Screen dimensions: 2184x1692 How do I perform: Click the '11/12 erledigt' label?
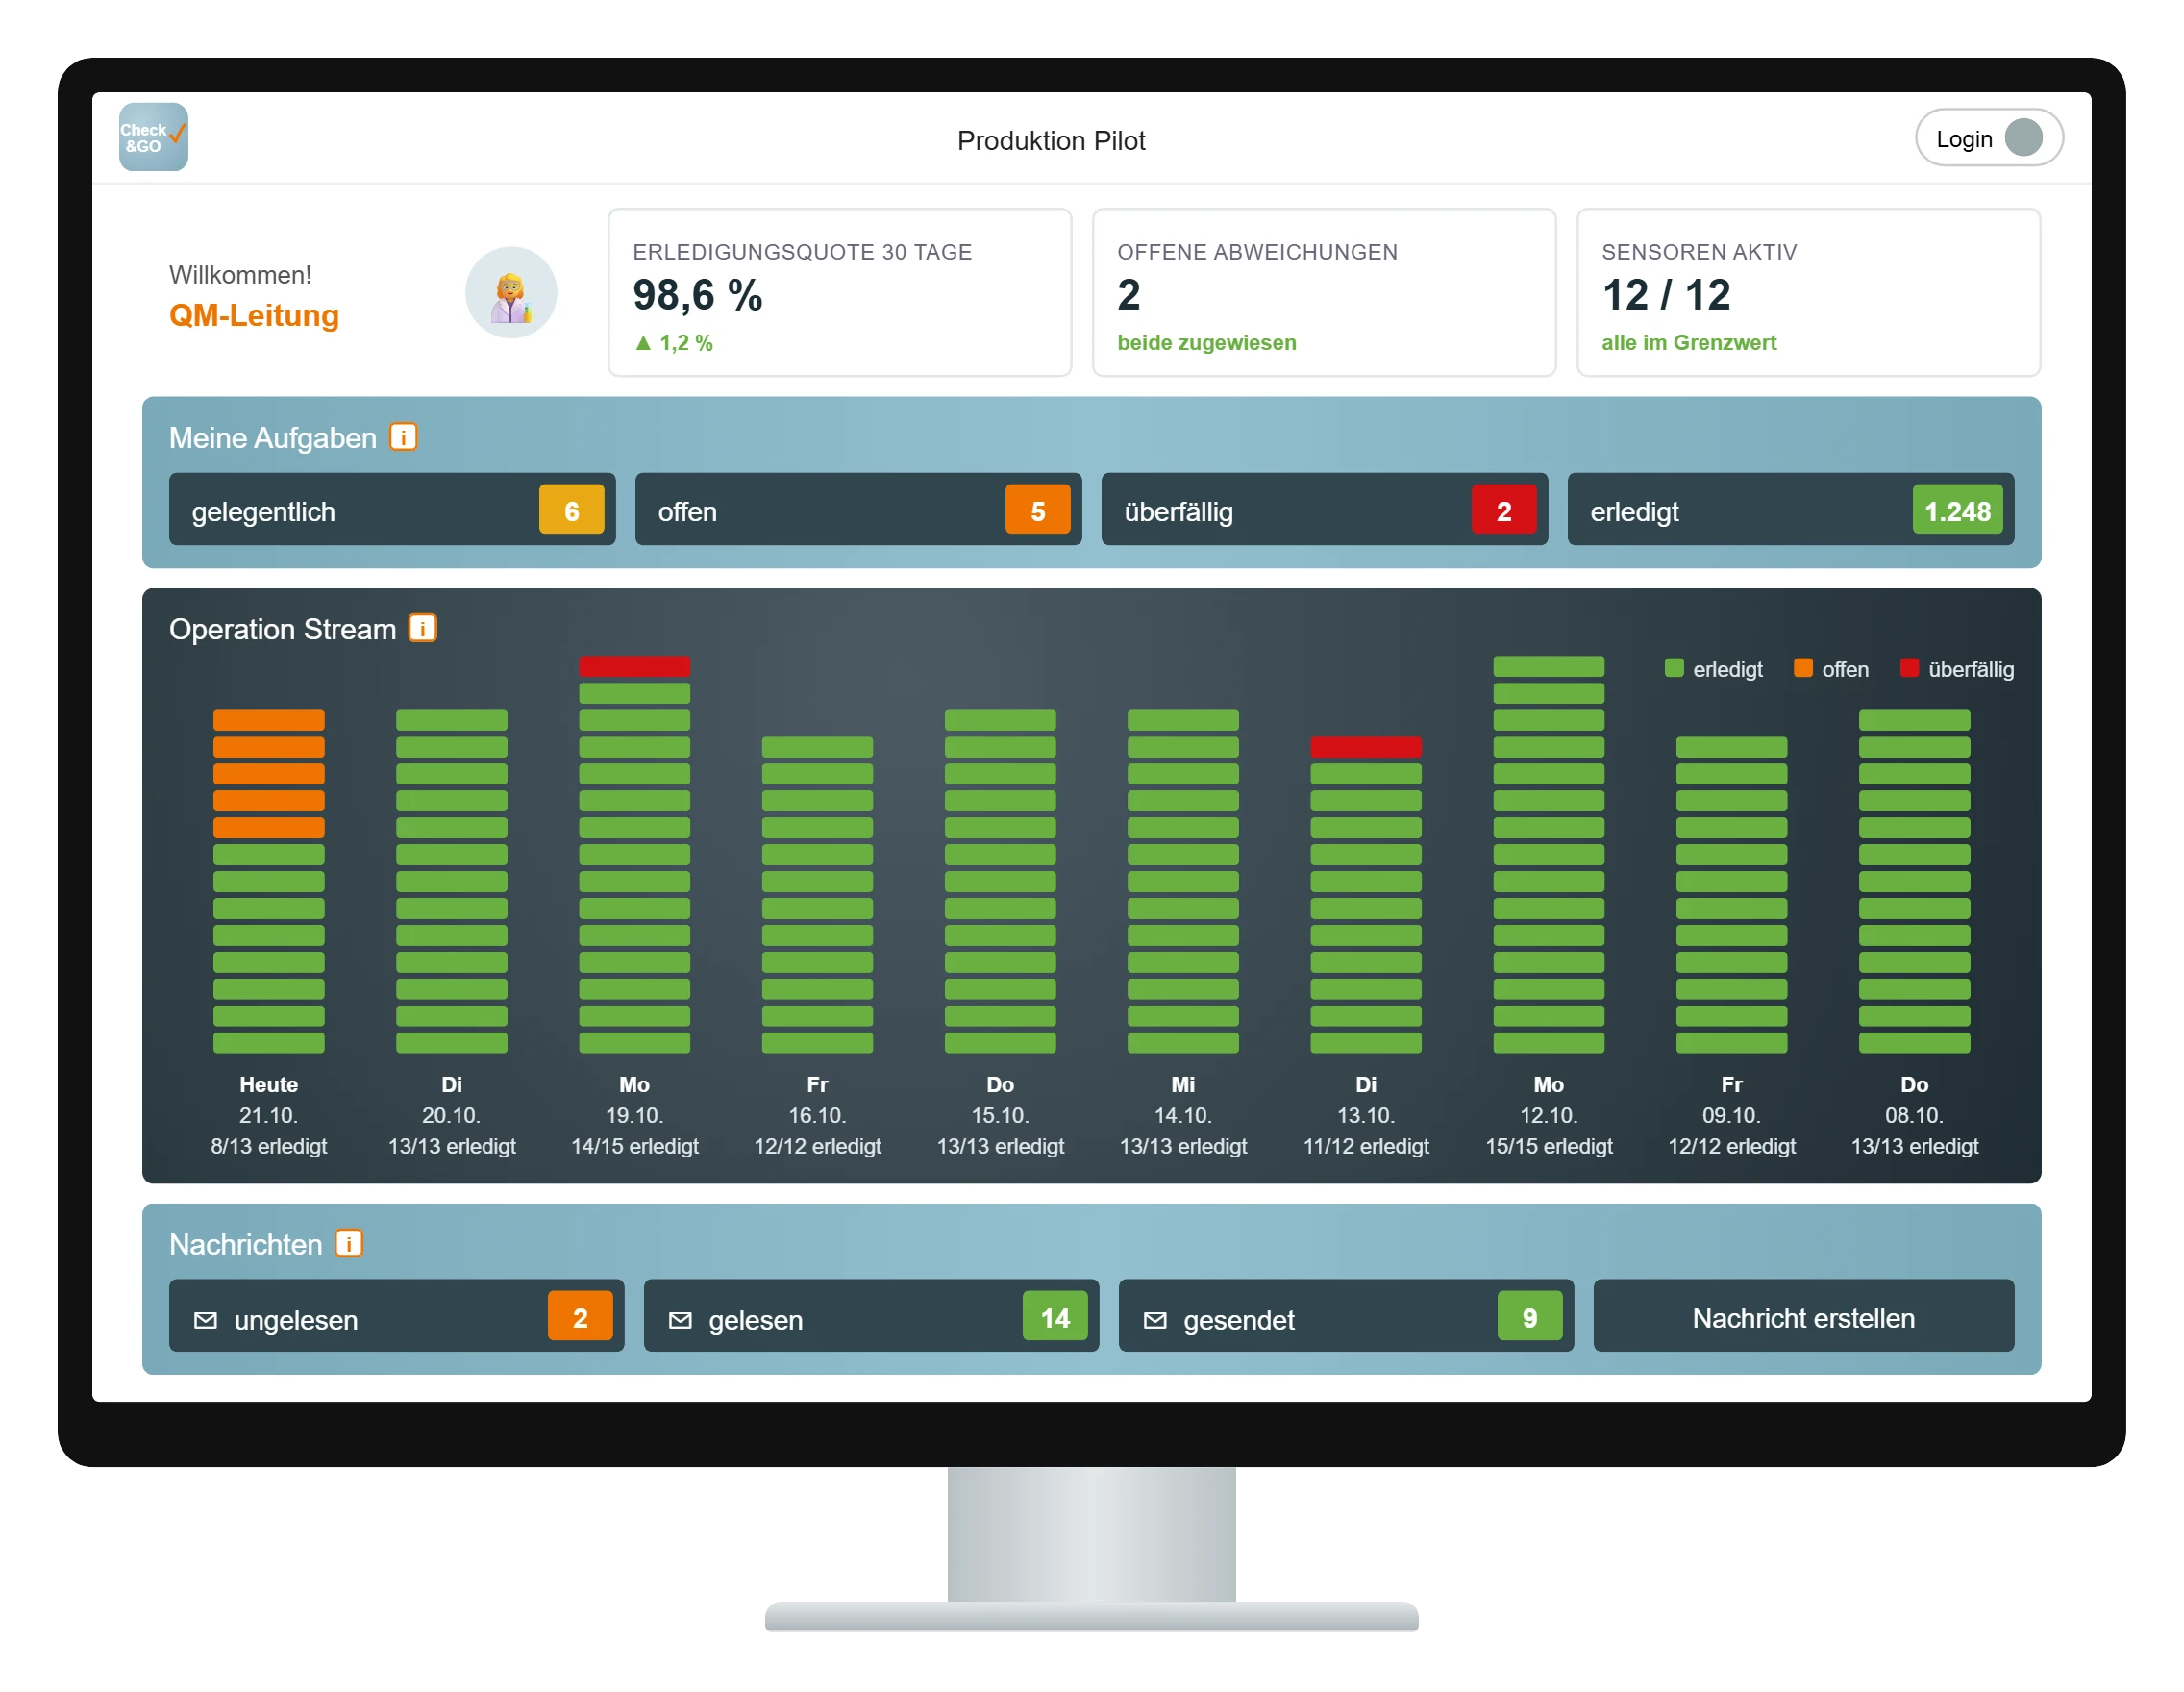click(1366, 1146)
